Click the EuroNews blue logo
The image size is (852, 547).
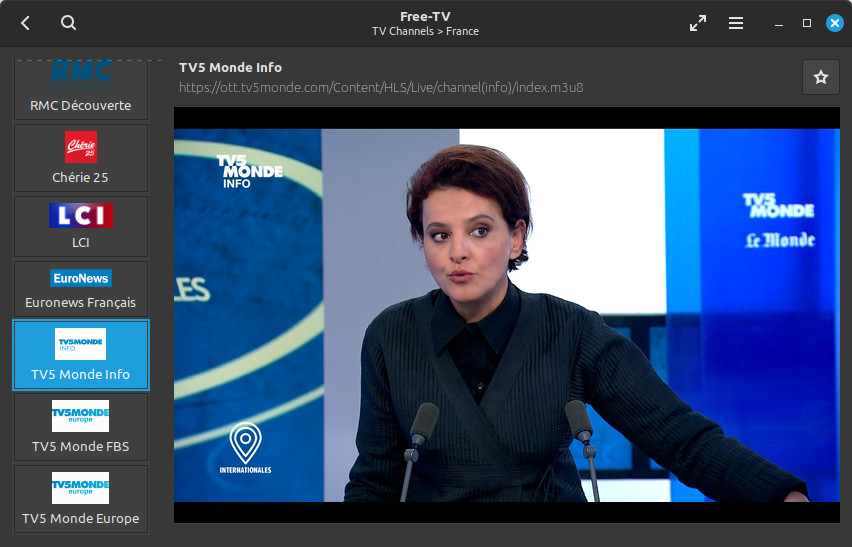pyautogui.click(x=81, y=278)
